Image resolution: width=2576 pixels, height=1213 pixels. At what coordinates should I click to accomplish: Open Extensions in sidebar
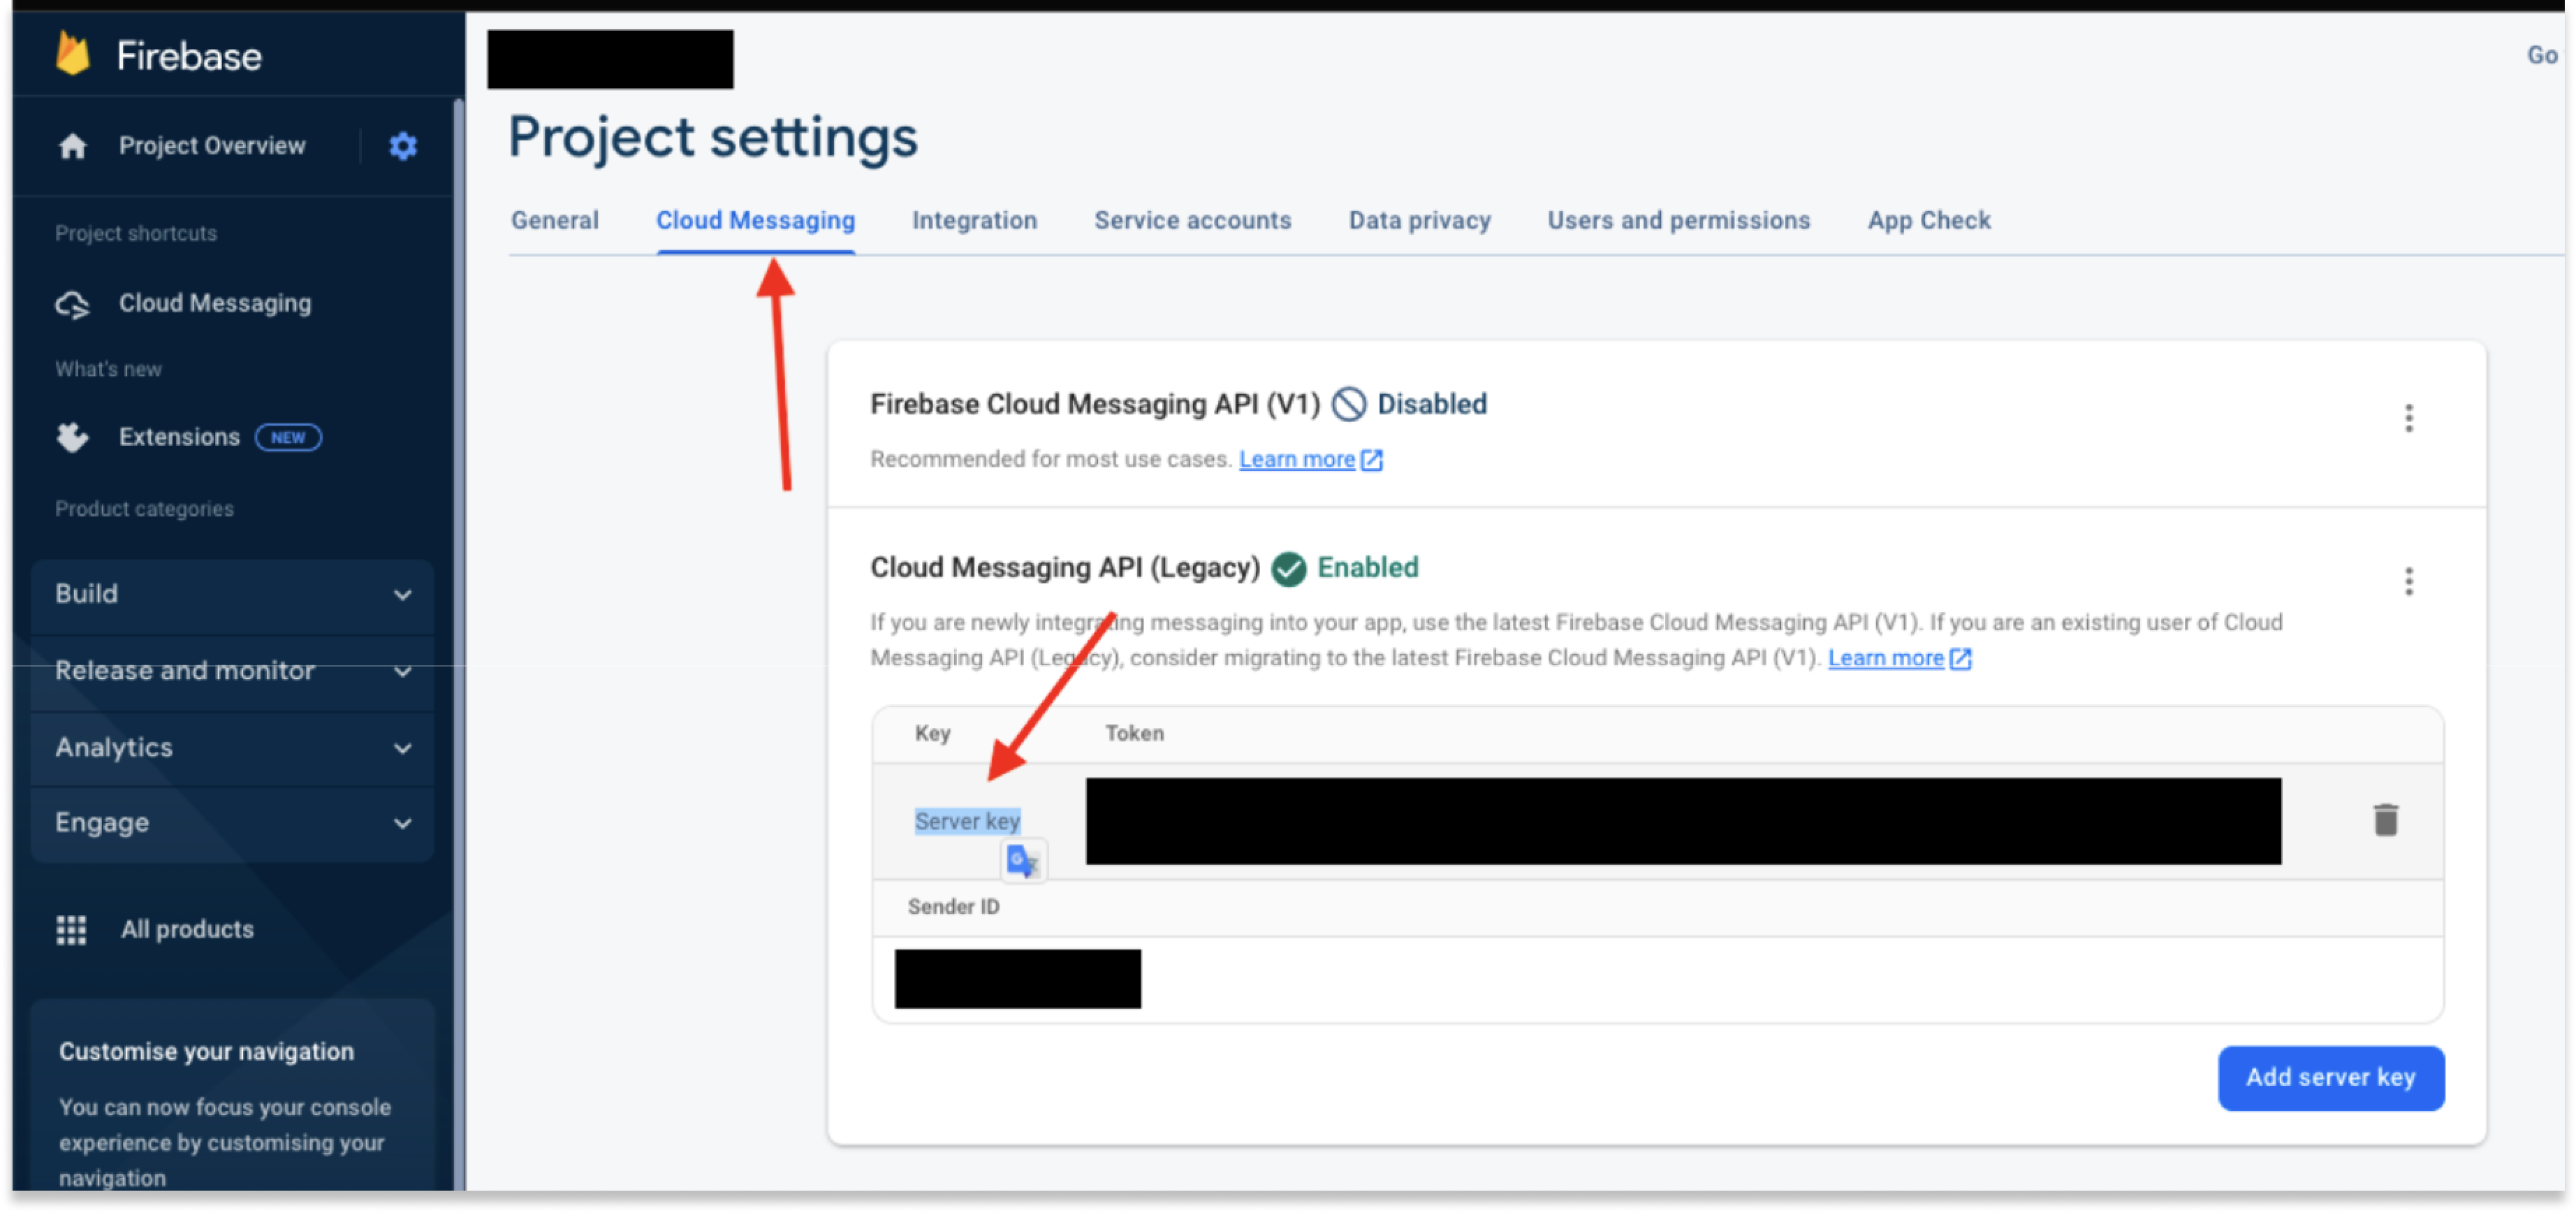(179, 437)
